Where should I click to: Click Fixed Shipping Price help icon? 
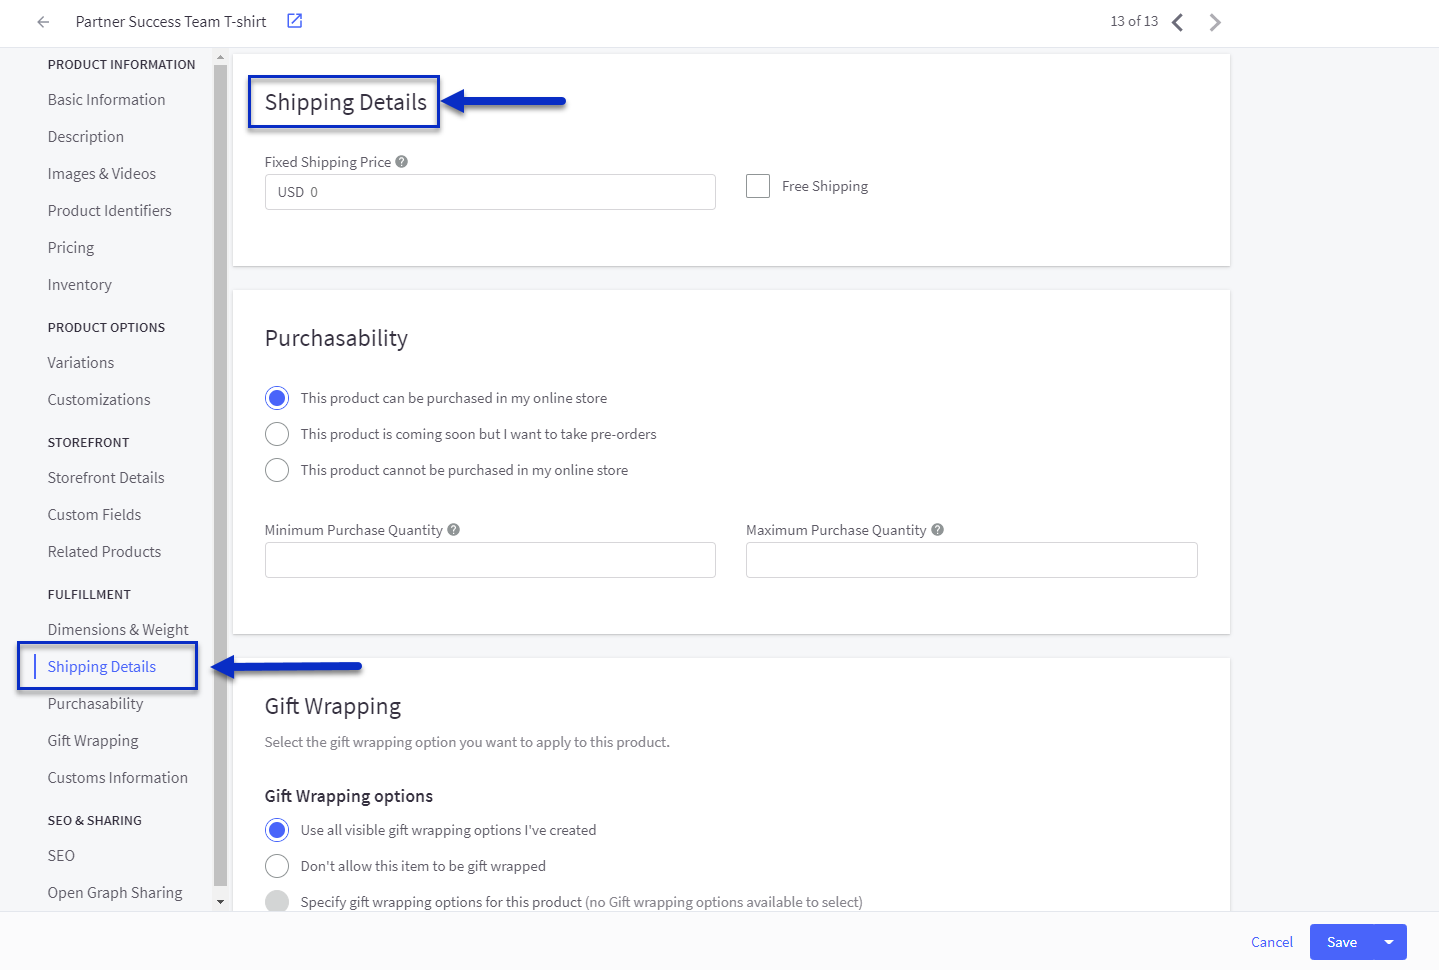tap(401, 162)
